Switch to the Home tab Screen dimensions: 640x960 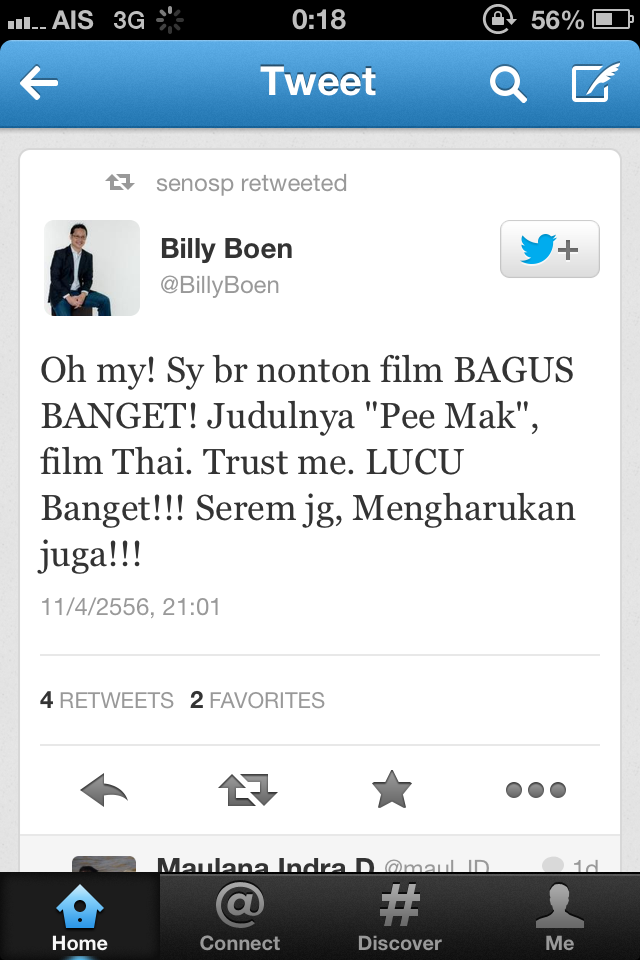[x=80, y=917]
